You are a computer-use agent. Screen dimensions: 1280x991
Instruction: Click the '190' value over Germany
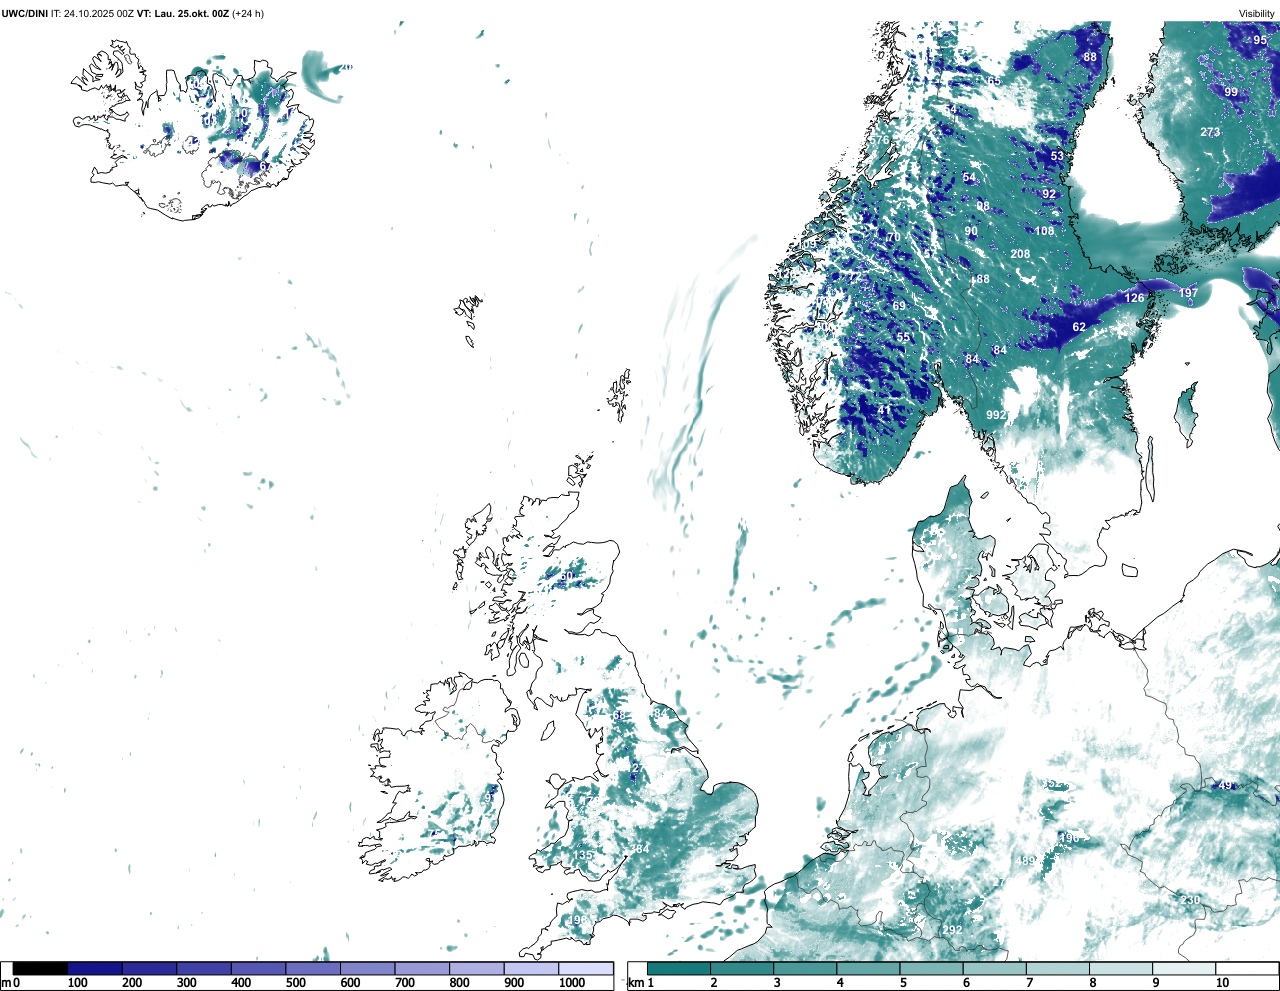1068,838
